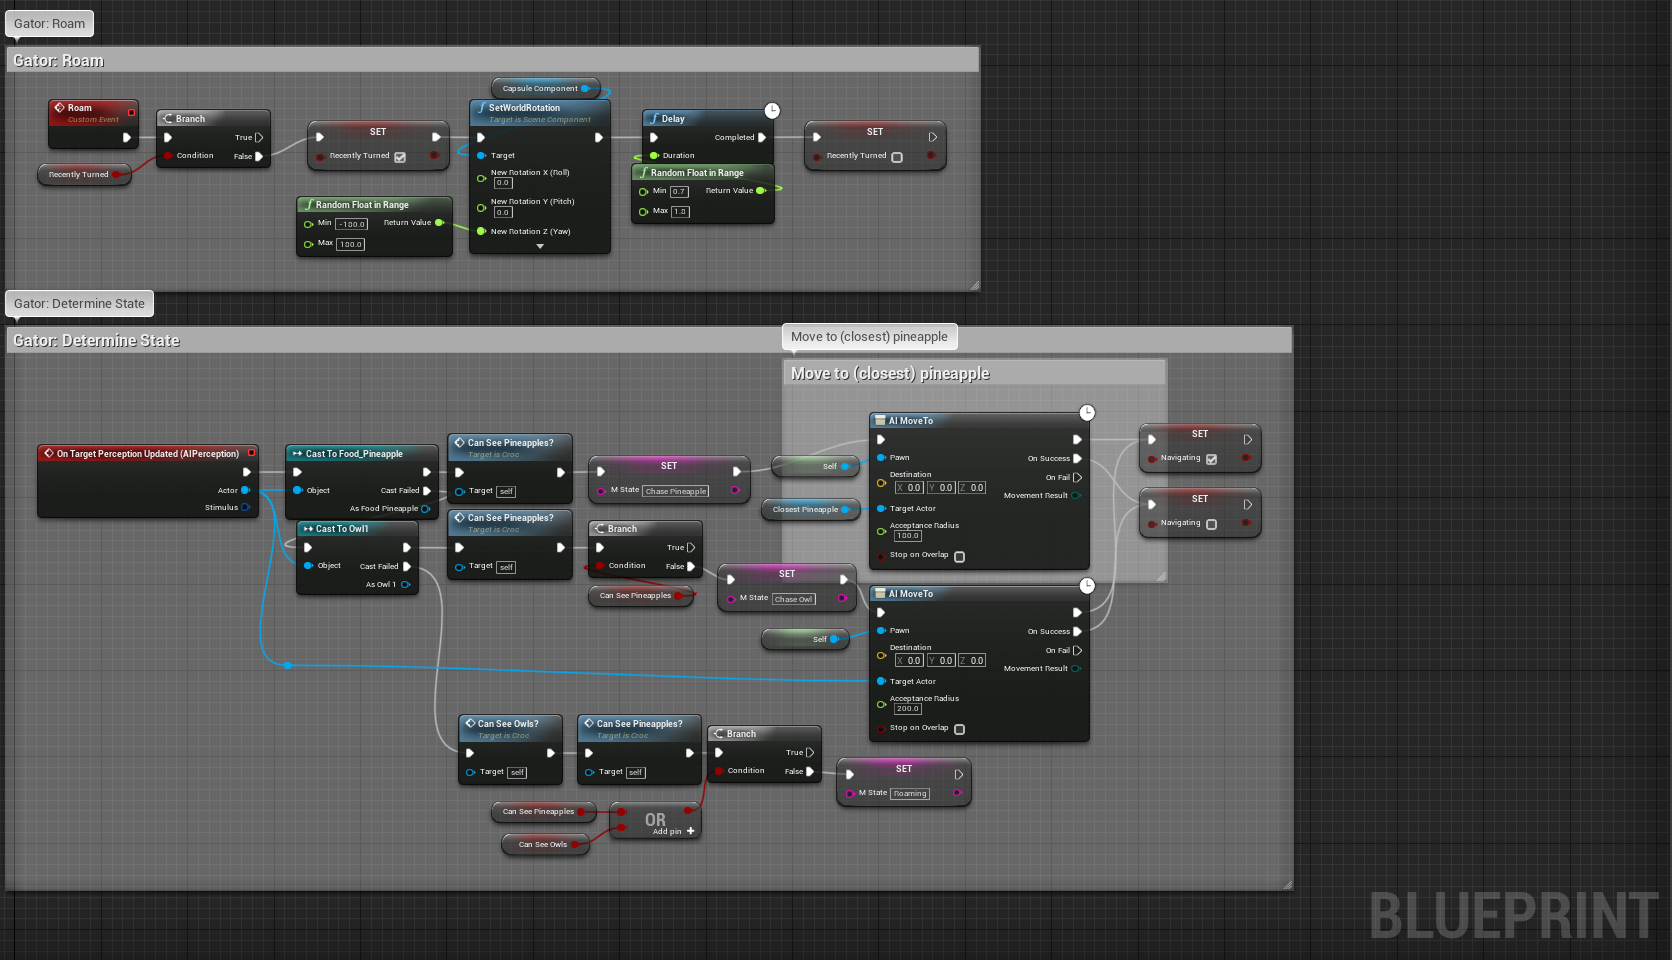Click the clock icon on the AI MoveTo with radius 200.0
Screen dimensions: 1672x960
[x=1087, y=585]
